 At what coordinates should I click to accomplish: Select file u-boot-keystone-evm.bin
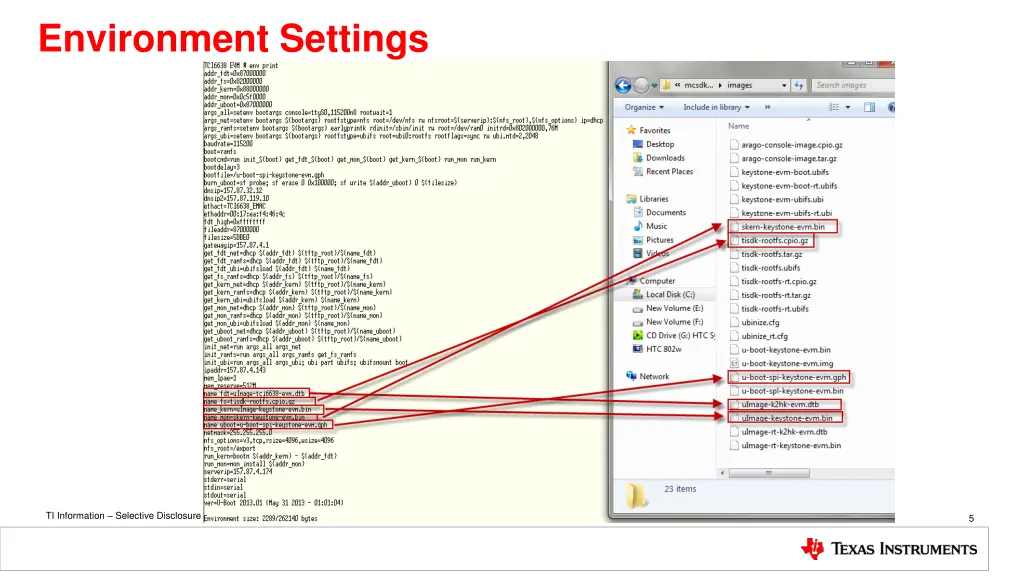[786, 351]
